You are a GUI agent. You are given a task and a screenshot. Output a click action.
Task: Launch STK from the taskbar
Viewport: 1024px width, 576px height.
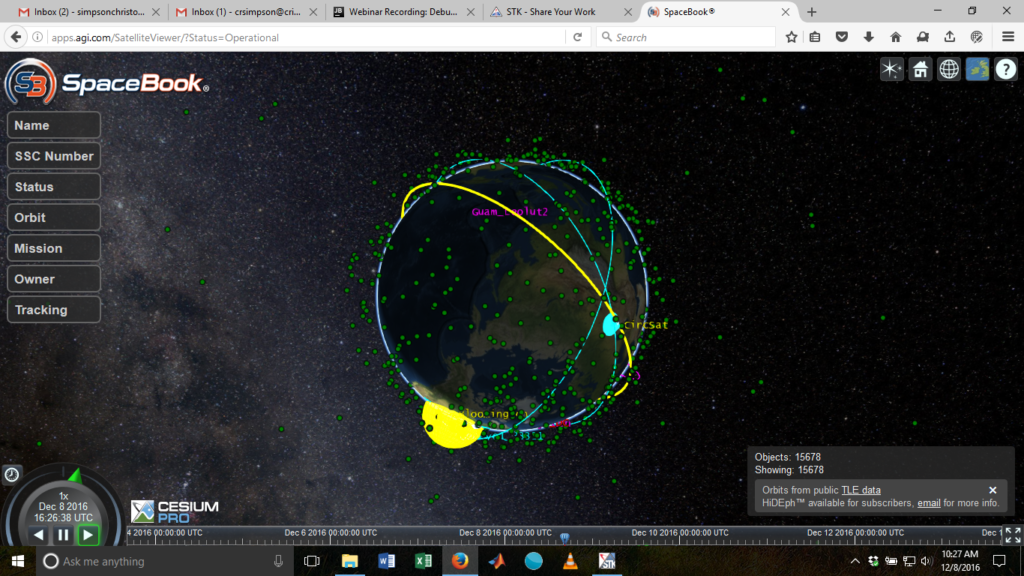click(x=607, y=561)
